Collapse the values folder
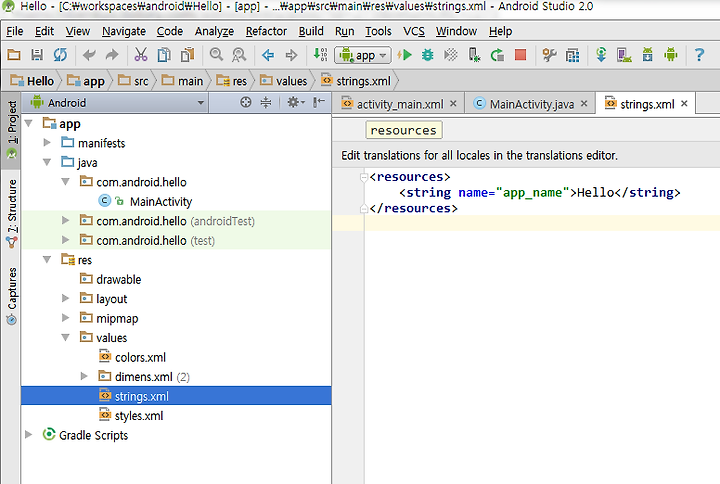 [x=66, y=338]
